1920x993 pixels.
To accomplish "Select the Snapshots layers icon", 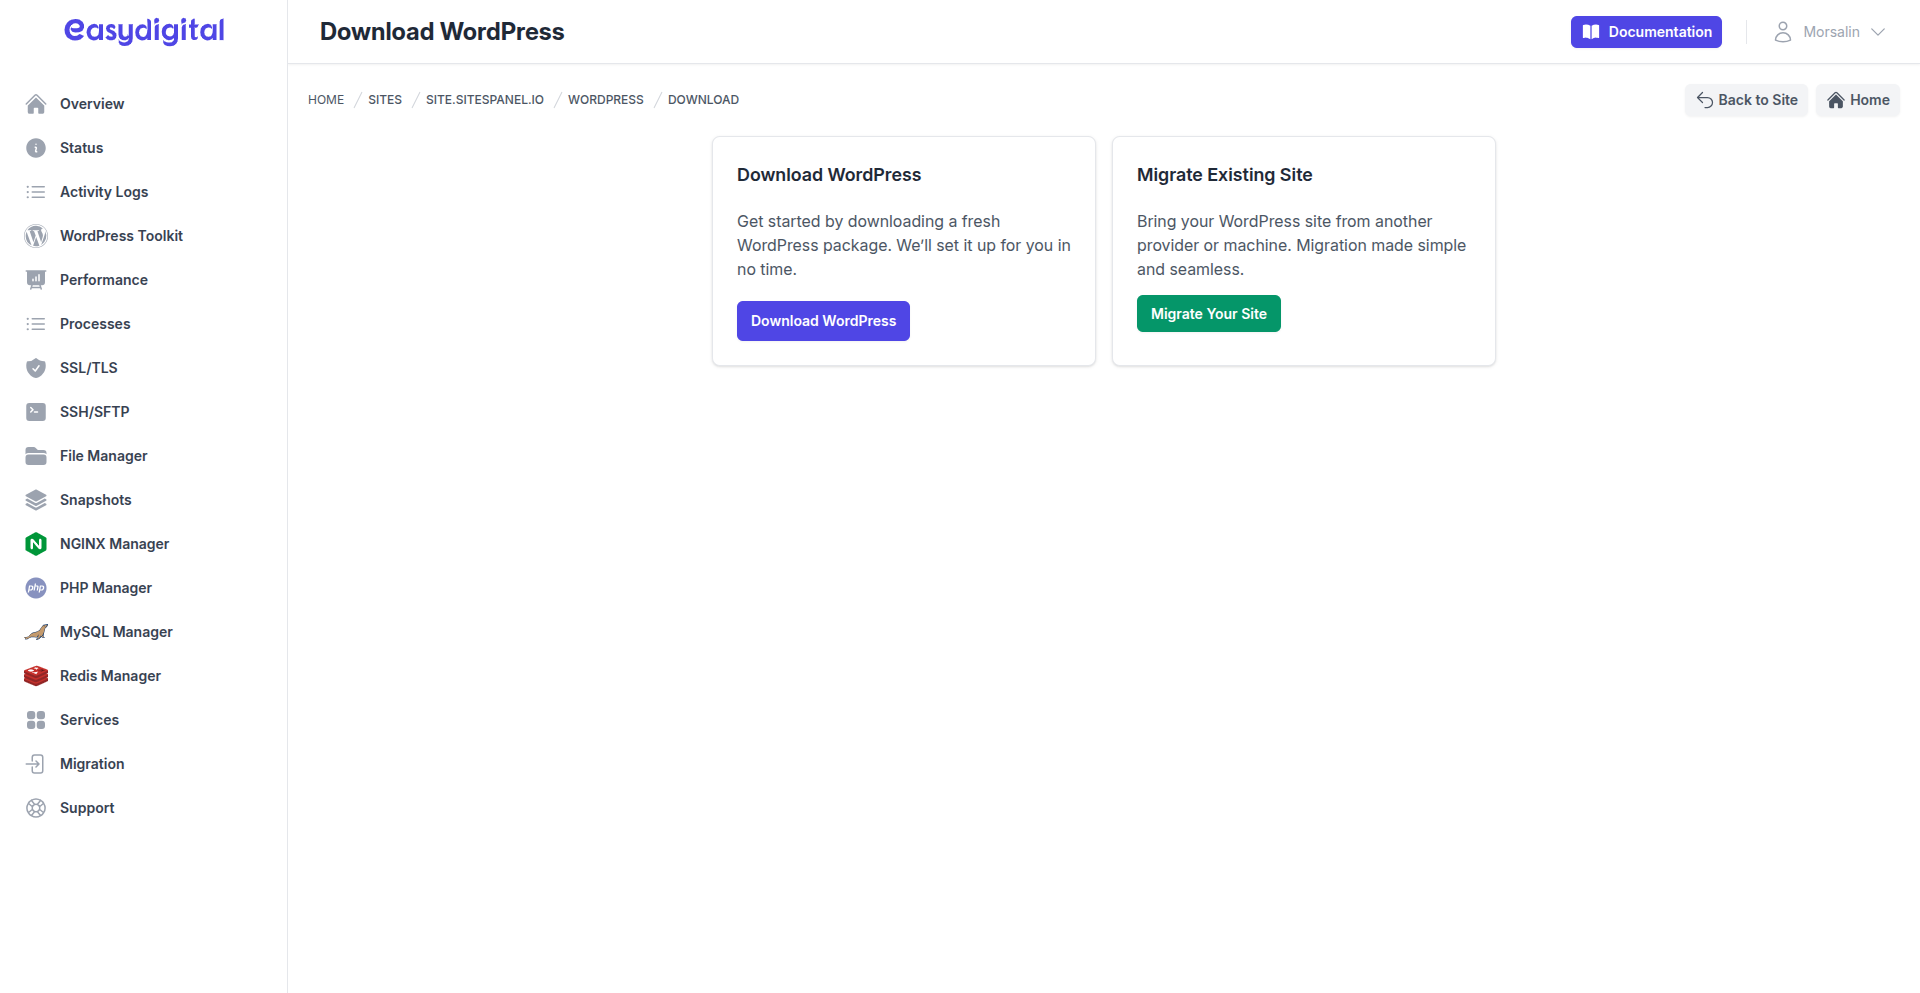I will click(36, 499).
